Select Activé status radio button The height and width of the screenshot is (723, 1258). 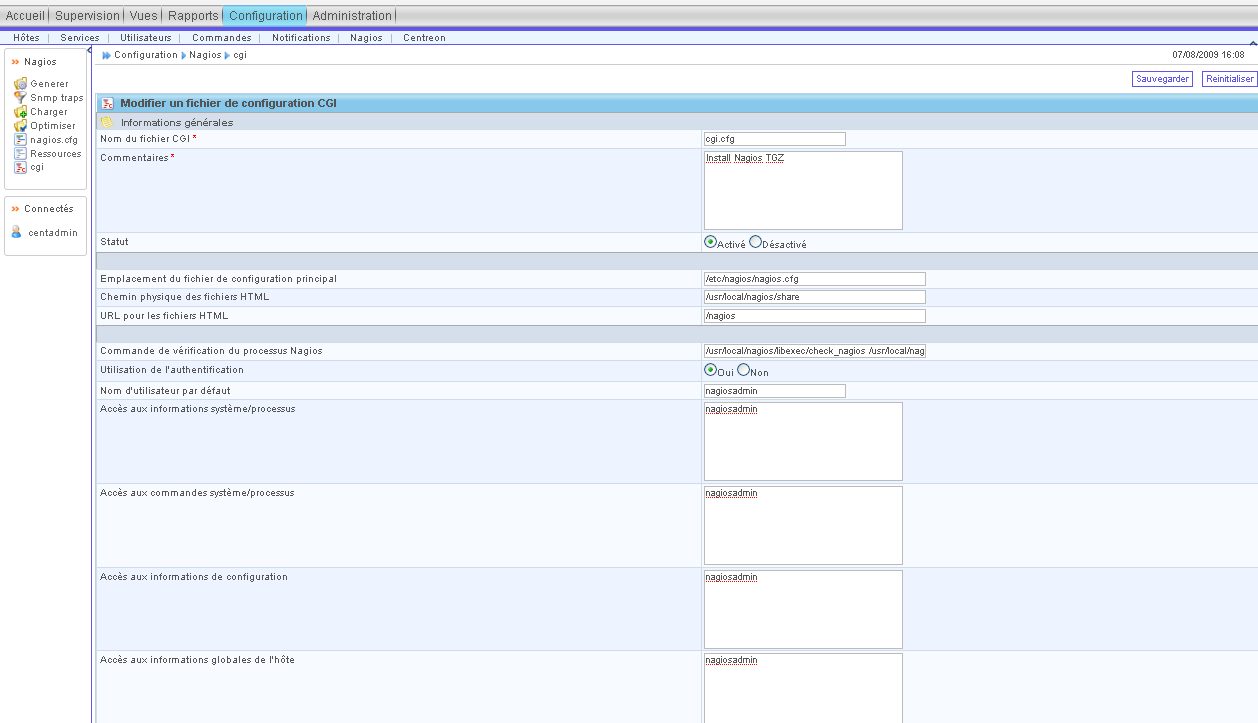click(710, 242)
